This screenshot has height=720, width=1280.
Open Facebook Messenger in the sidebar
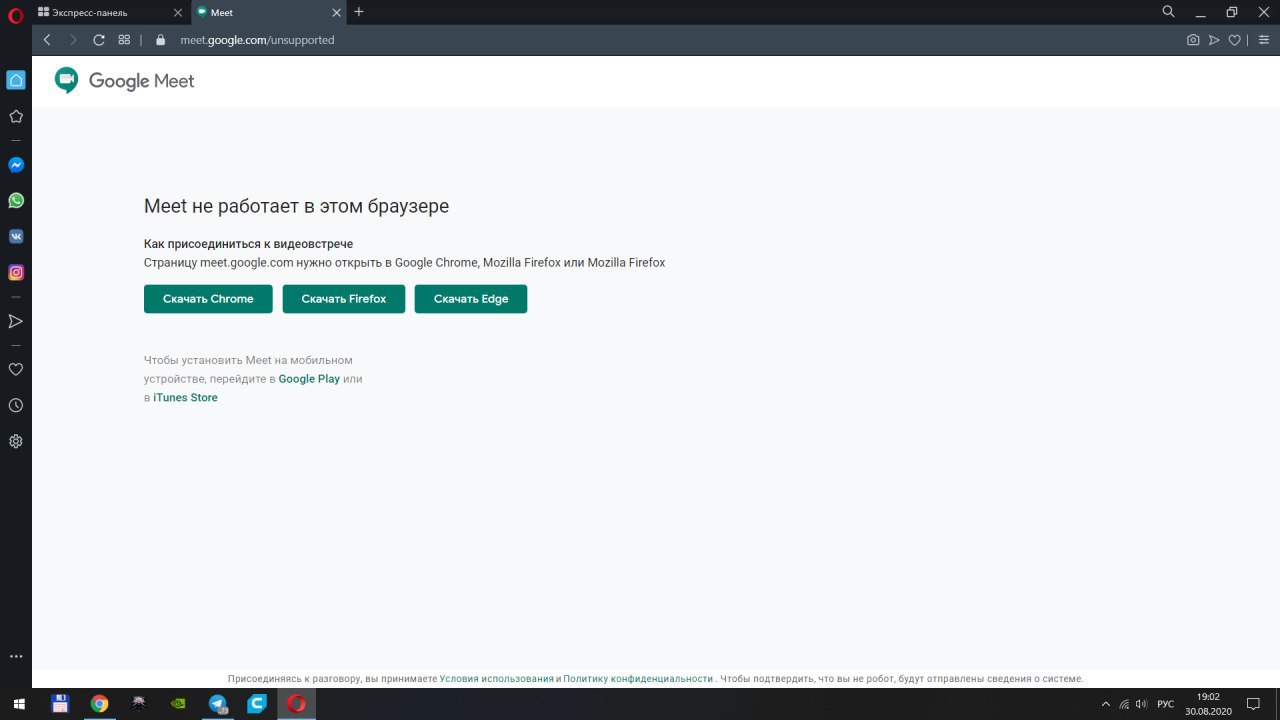point(16,165)
